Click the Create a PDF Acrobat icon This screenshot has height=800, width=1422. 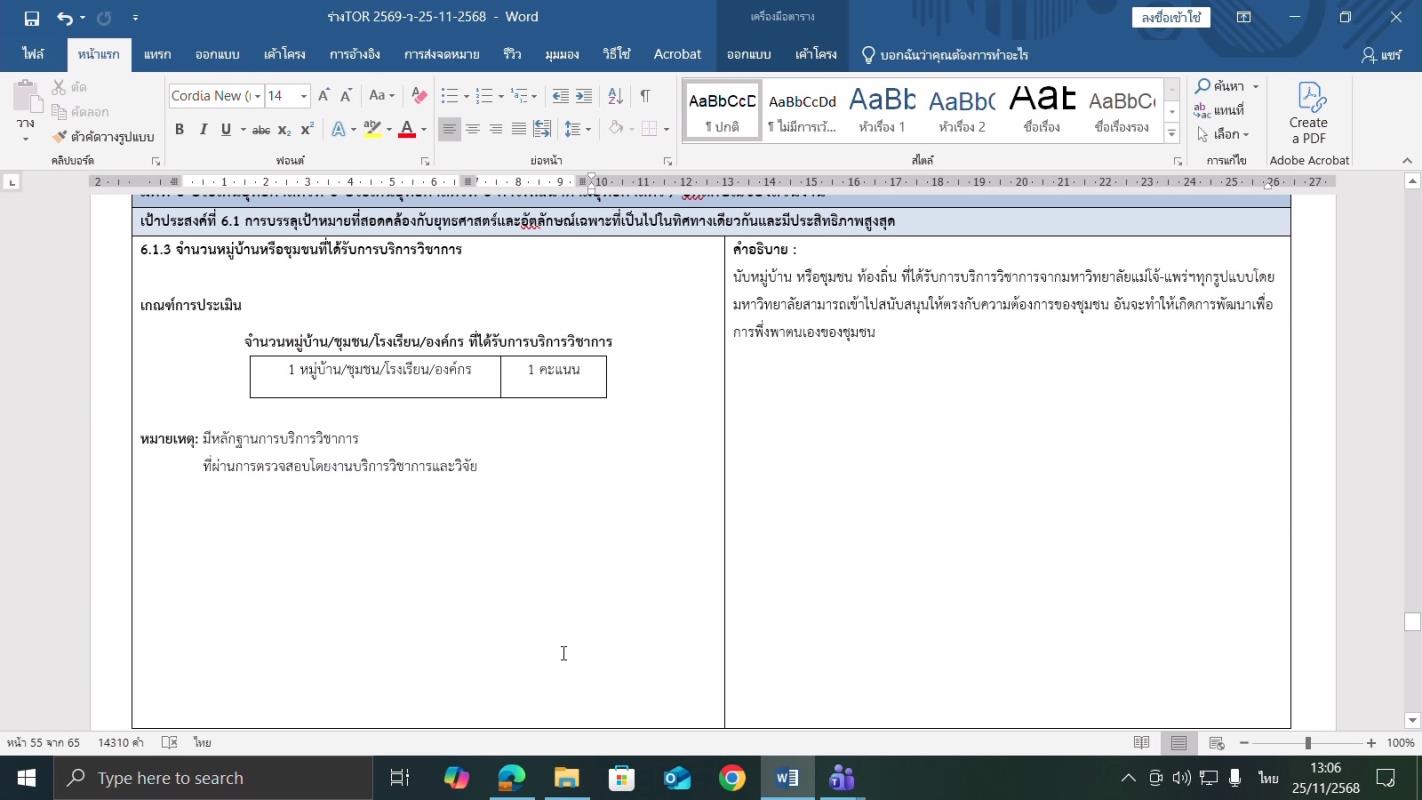(1308, 113)
